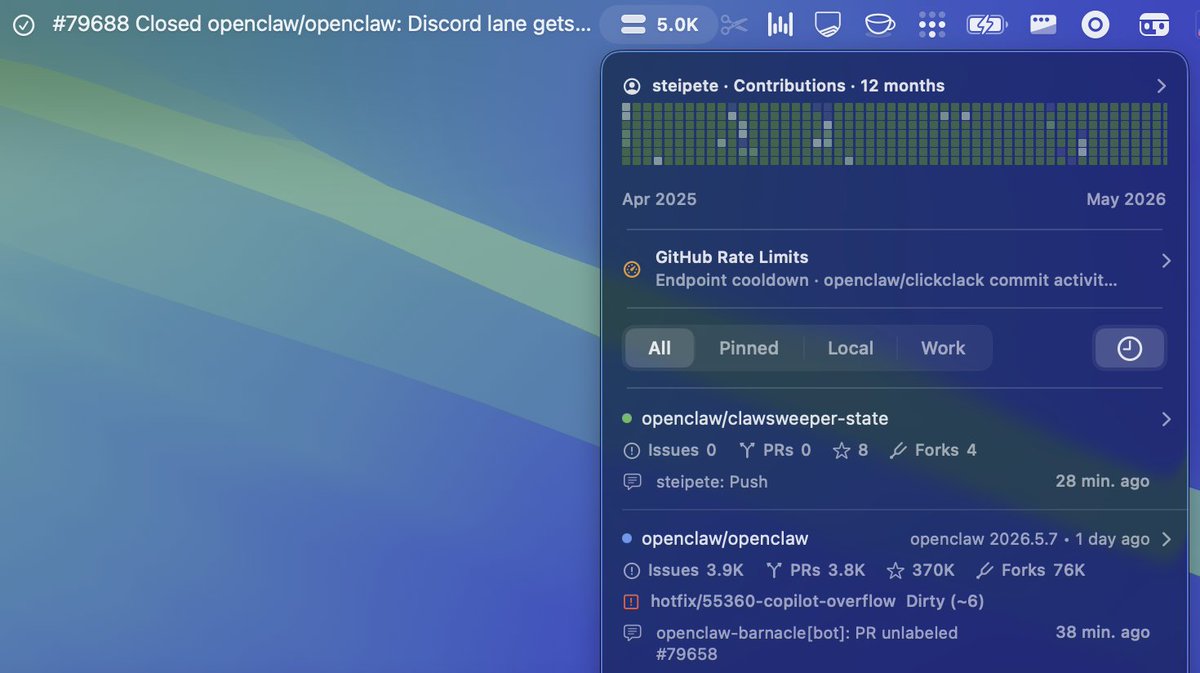Open the clock history button
1200x673 pixels.
point(1129,348)
